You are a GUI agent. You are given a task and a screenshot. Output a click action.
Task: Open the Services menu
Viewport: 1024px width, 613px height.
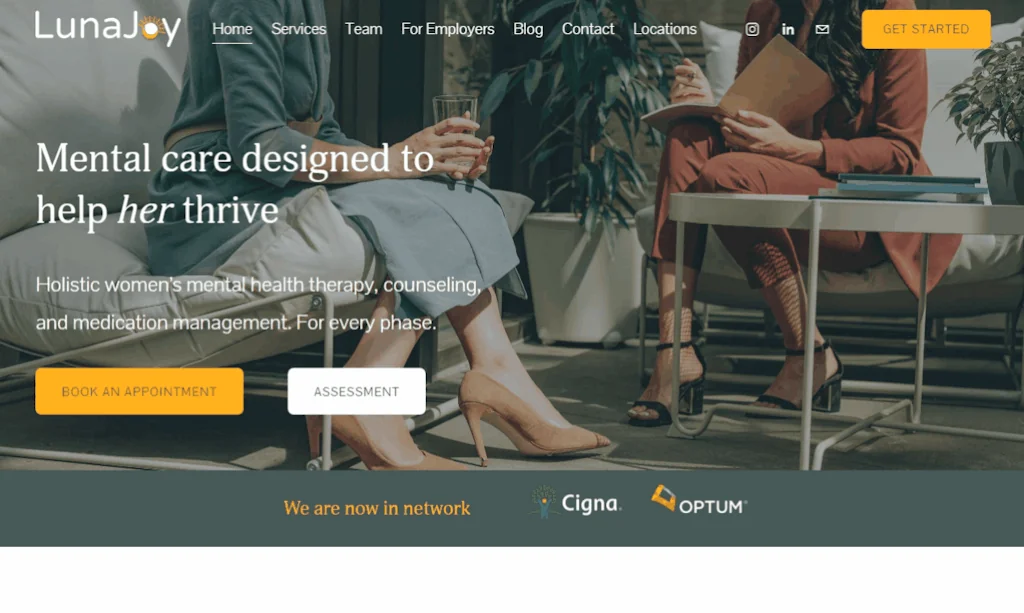click(298, 29)
